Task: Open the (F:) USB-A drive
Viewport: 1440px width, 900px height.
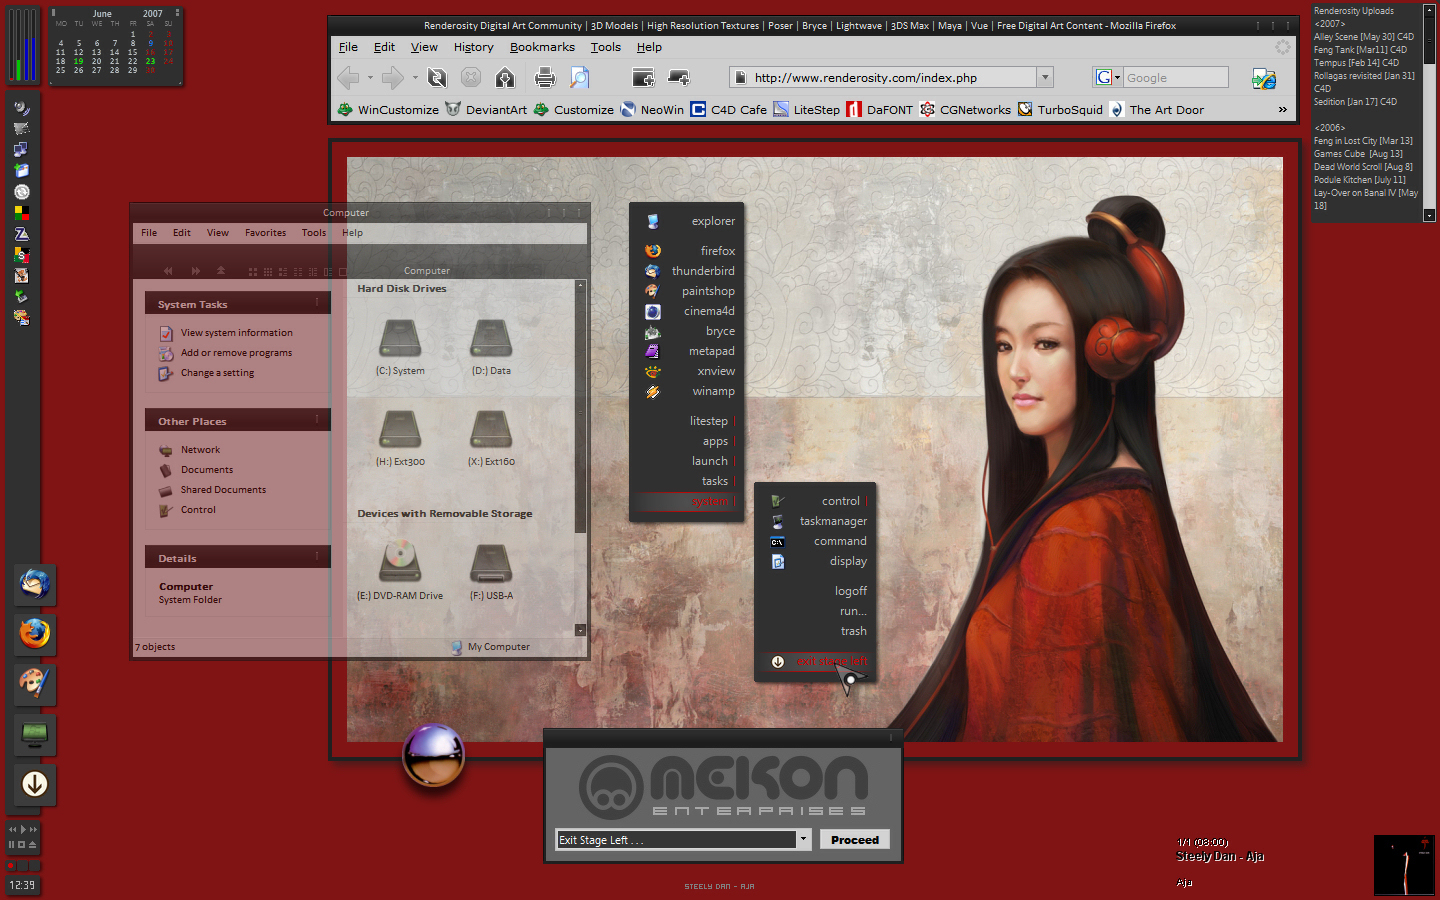Action: click(x=491, y=570)
